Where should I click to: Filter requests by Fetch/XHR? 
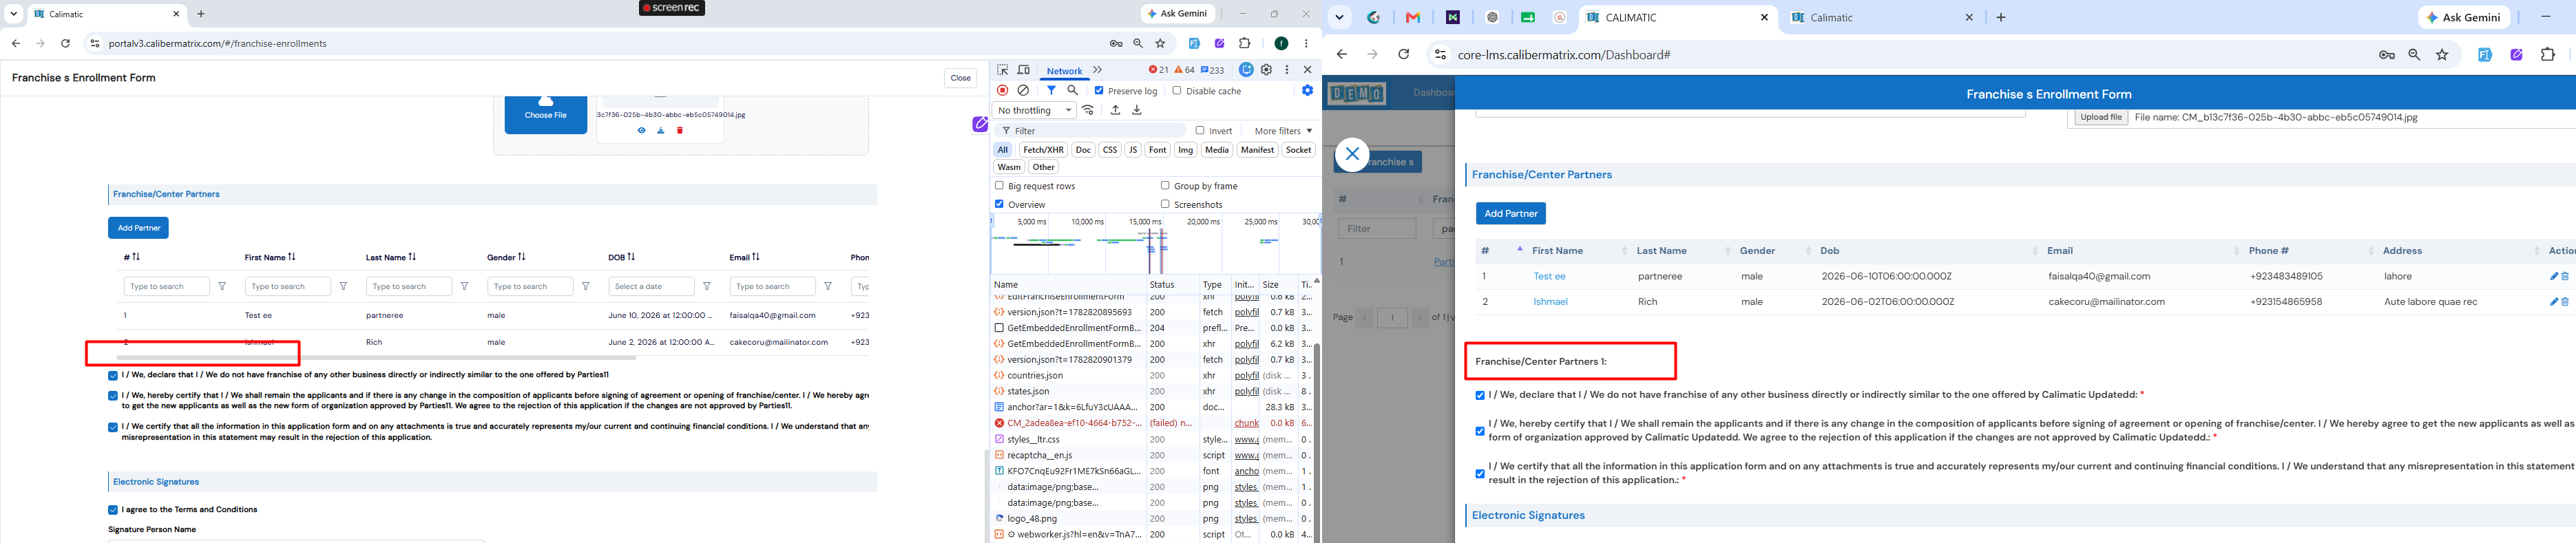point(1043,150)
